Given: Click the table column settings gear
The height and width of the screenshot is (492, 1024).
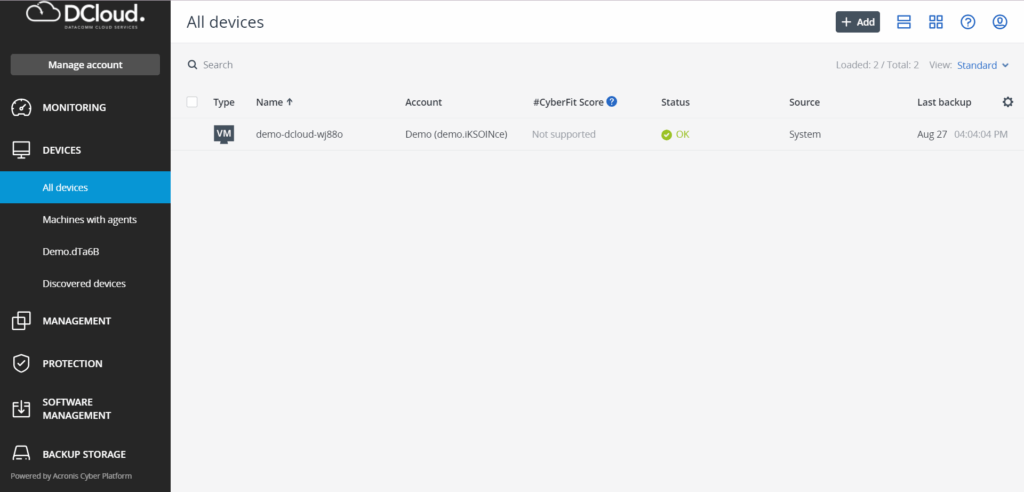Looking at the screenshot, I should pos(1007,102).
